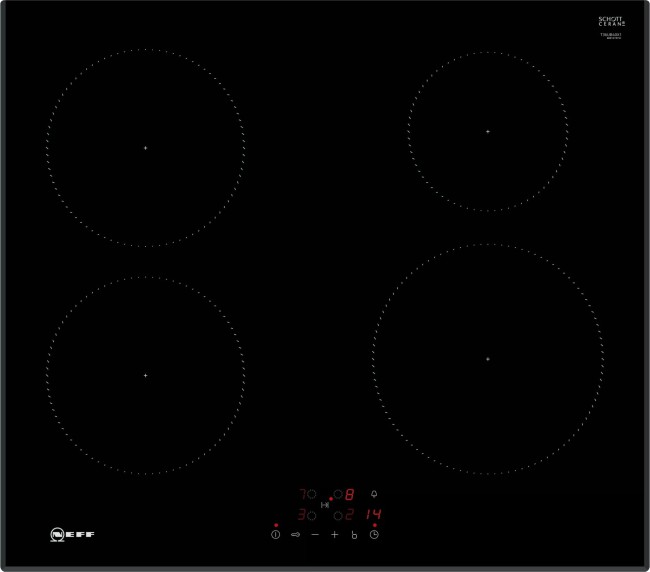The image size is (650, 572).
Task: Select the front-left zone circle beside 3
Action: pyautogui.click(x=312, y=515)
